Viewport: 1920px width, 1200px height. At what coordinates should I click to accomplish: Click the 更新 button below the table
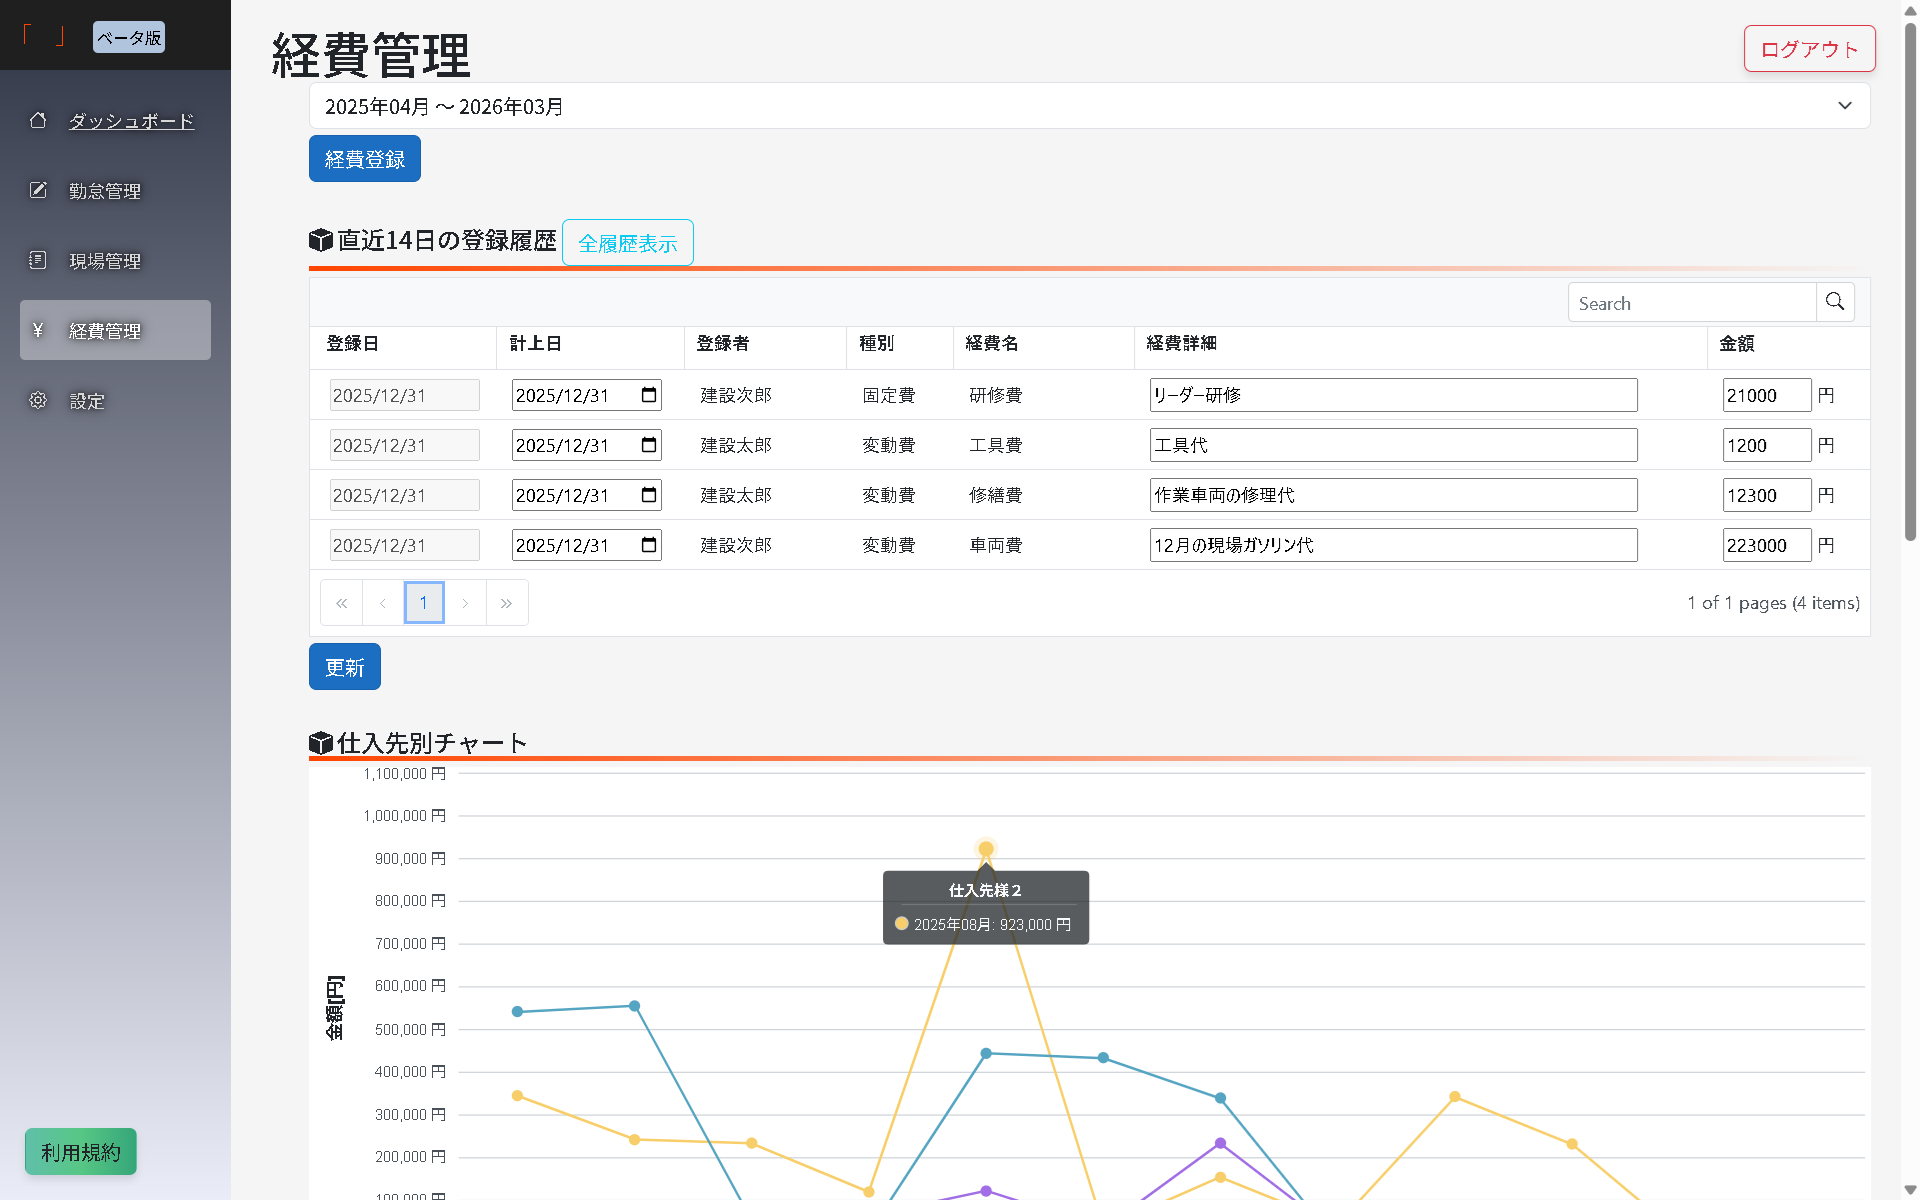pos(344,666)
